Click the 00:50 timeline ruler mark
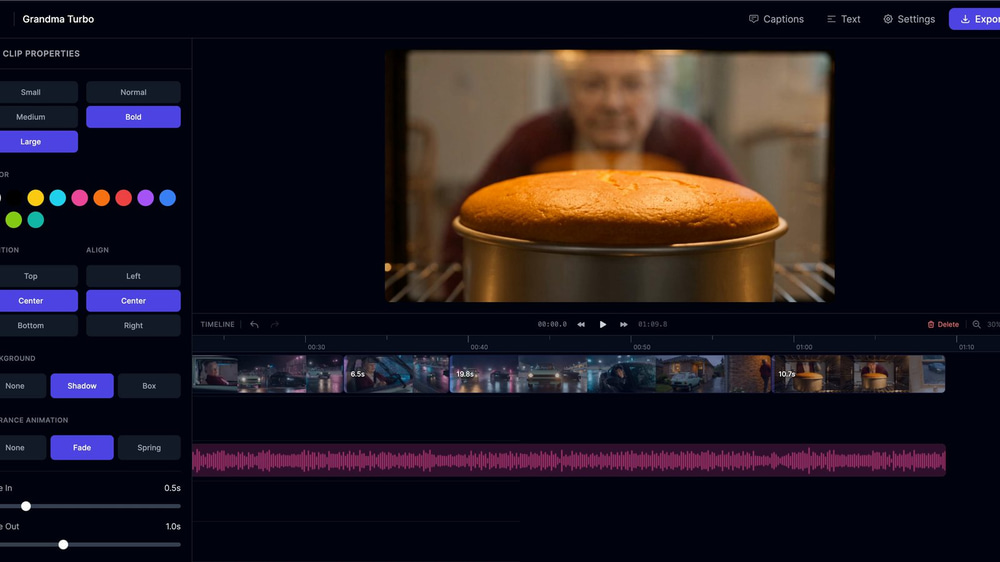This screenshot has width=1000, height=562. tap(642, 347)
